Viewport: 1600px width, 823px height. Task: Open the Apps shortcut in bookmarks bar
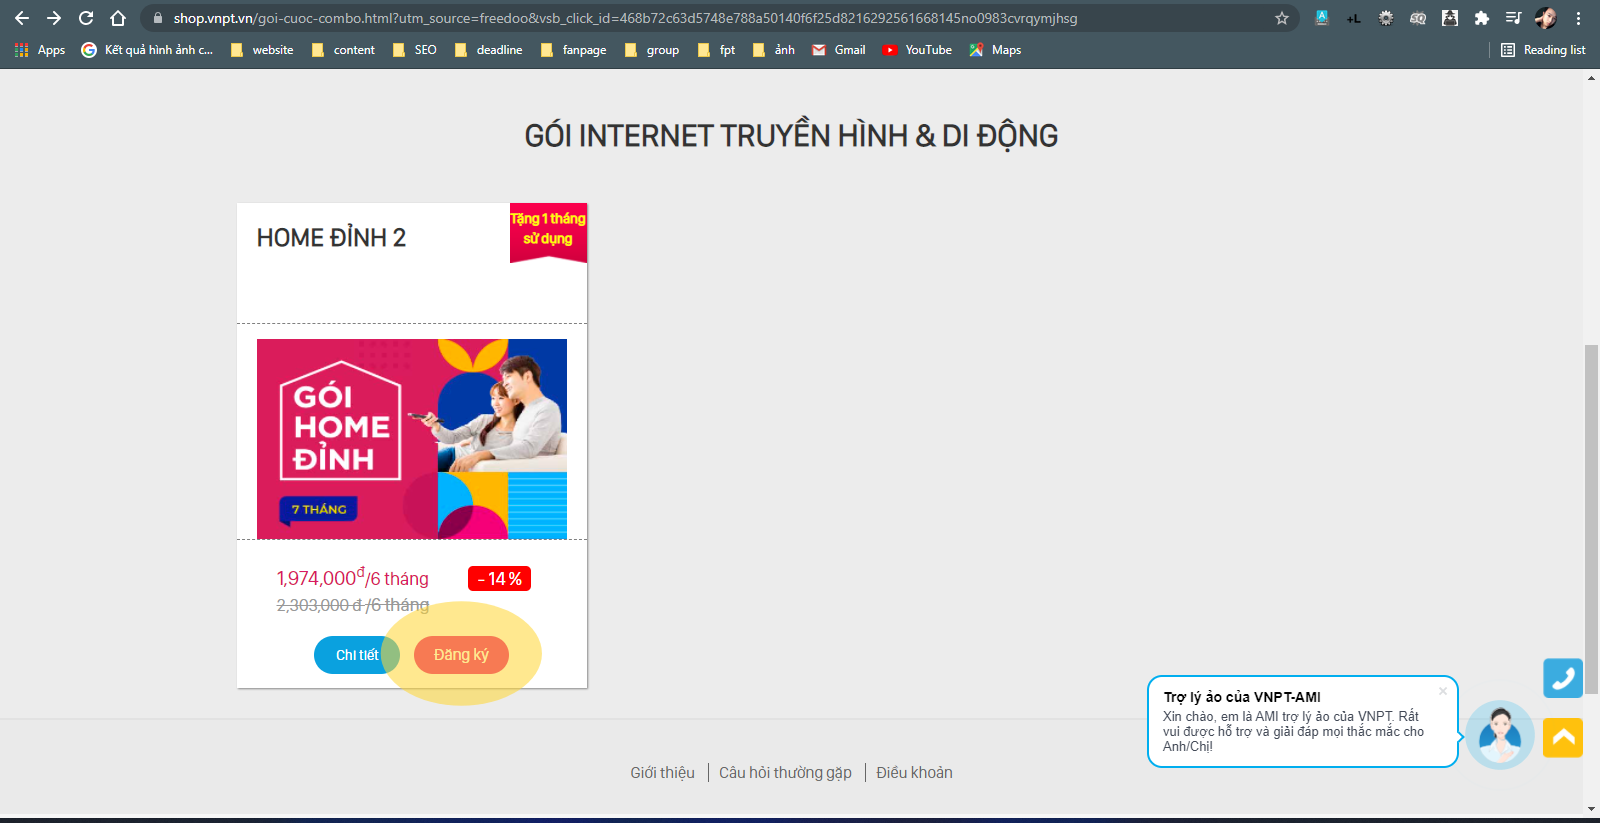click(x=40, y=50)
